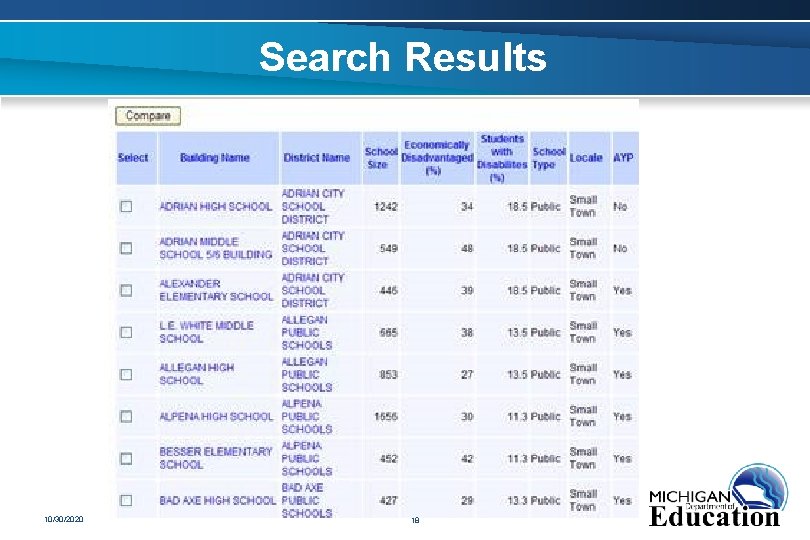Click Small Town locale in Allegan High row

pyautogui.click(x=583, y=374)
